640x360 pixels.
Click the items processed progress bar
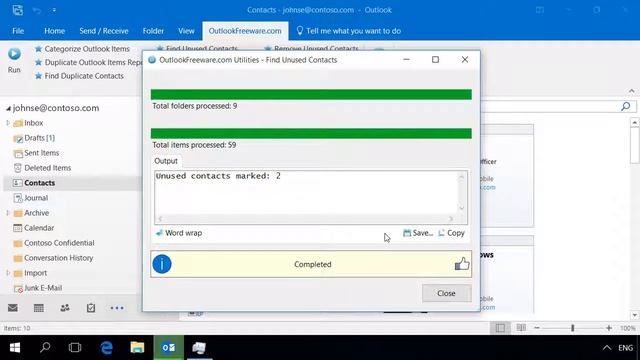tap(311, 133)
